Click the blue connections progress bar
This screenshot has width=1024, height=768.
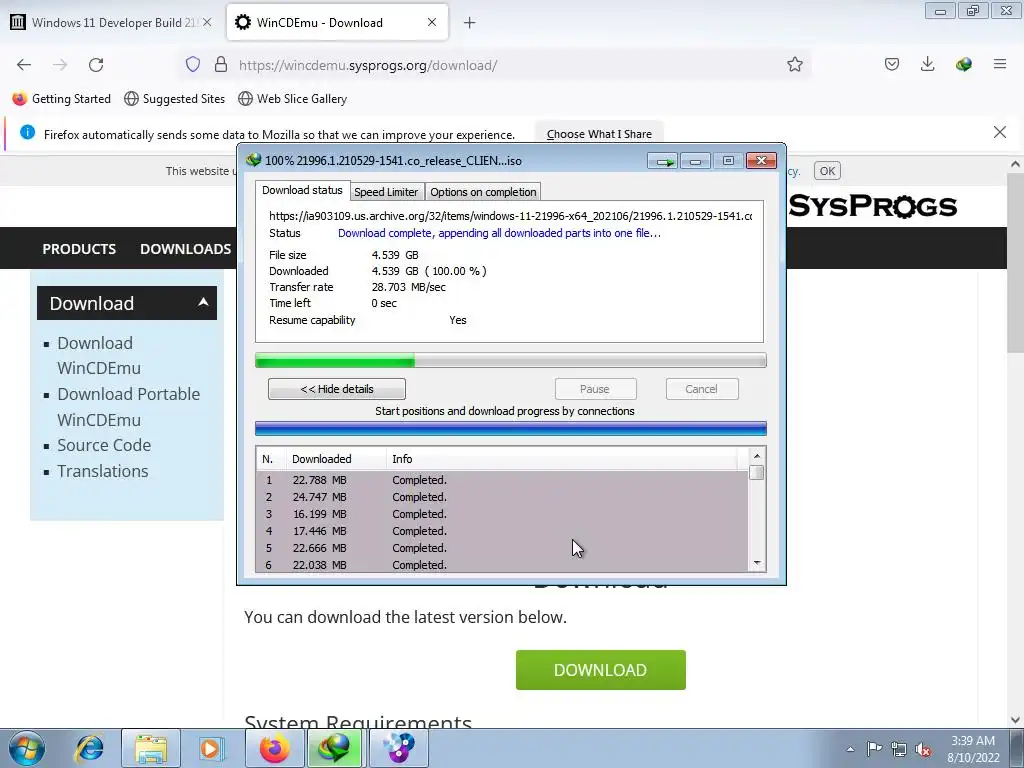pyautogui.click(x=511, y=428)
